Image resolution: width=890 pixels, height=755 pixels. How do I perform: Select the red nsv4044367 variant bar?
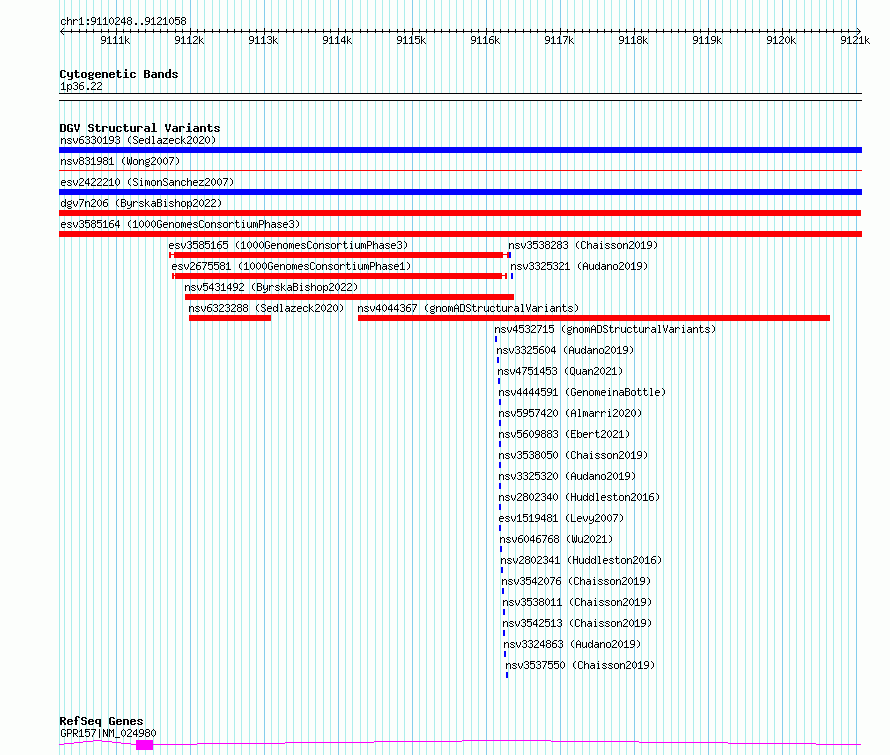point(594,318)
